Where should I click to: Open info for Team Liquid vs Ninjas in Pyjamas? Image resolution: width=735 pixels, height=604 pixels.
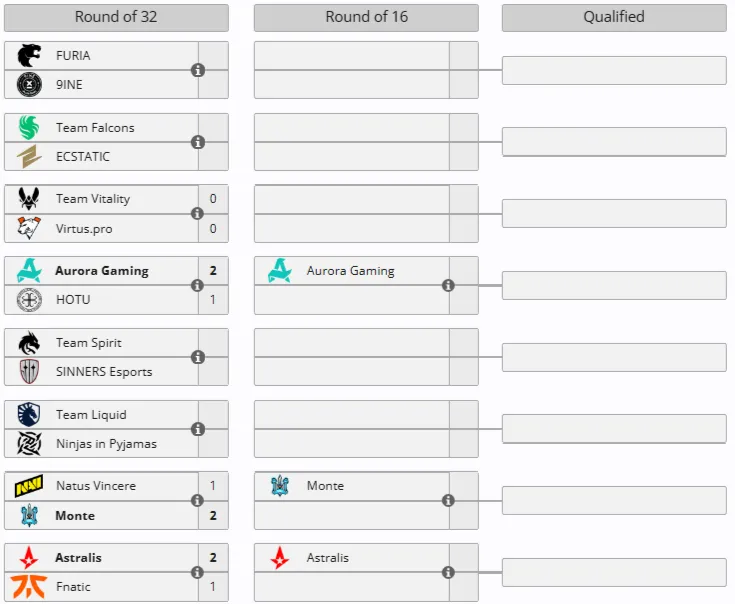198,429
